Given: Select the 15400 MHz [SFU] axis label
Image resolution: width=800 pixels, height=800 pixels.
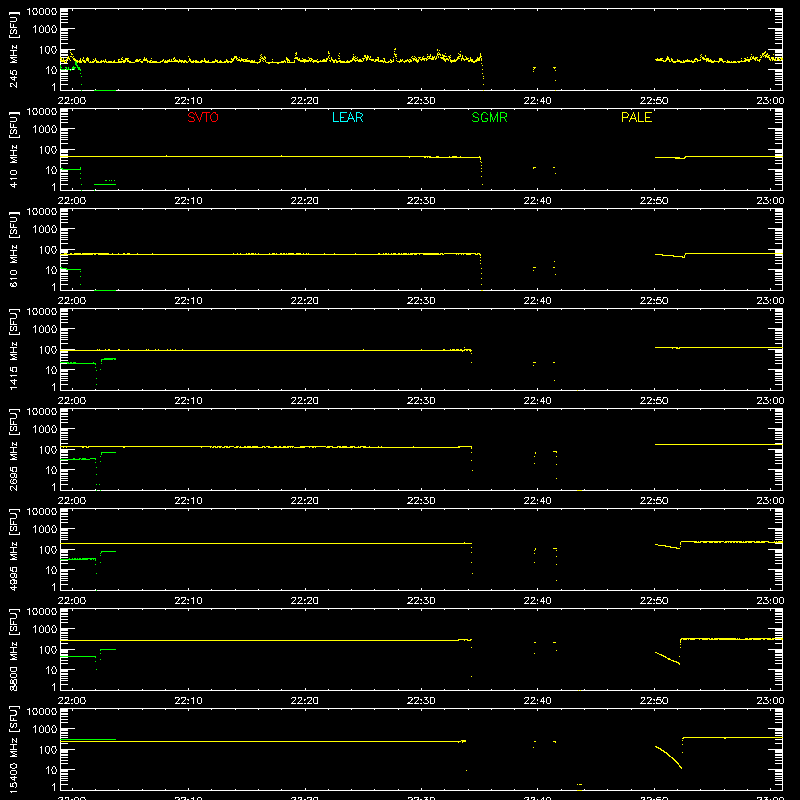Looking at the screenshot, I should [14, 749].
